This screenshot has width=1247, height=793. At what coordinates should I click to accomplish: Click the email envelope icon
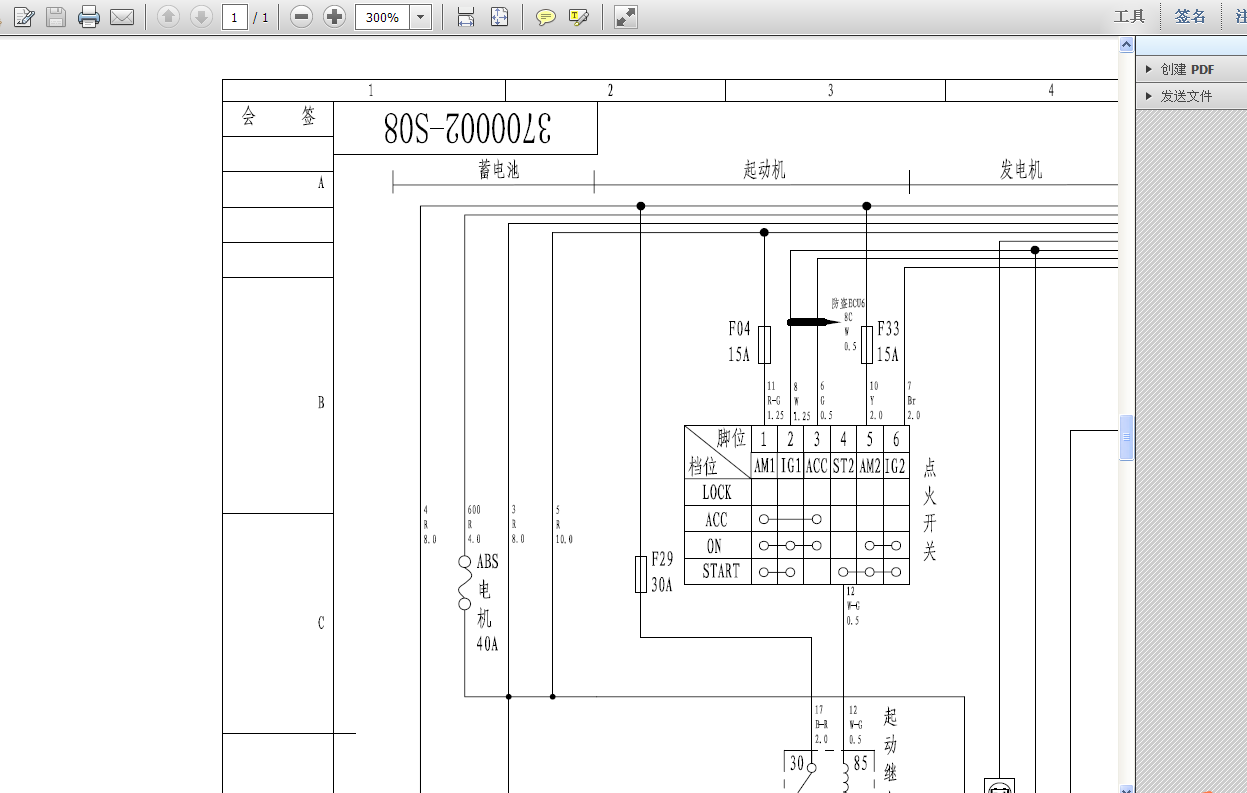coord(122,17)
